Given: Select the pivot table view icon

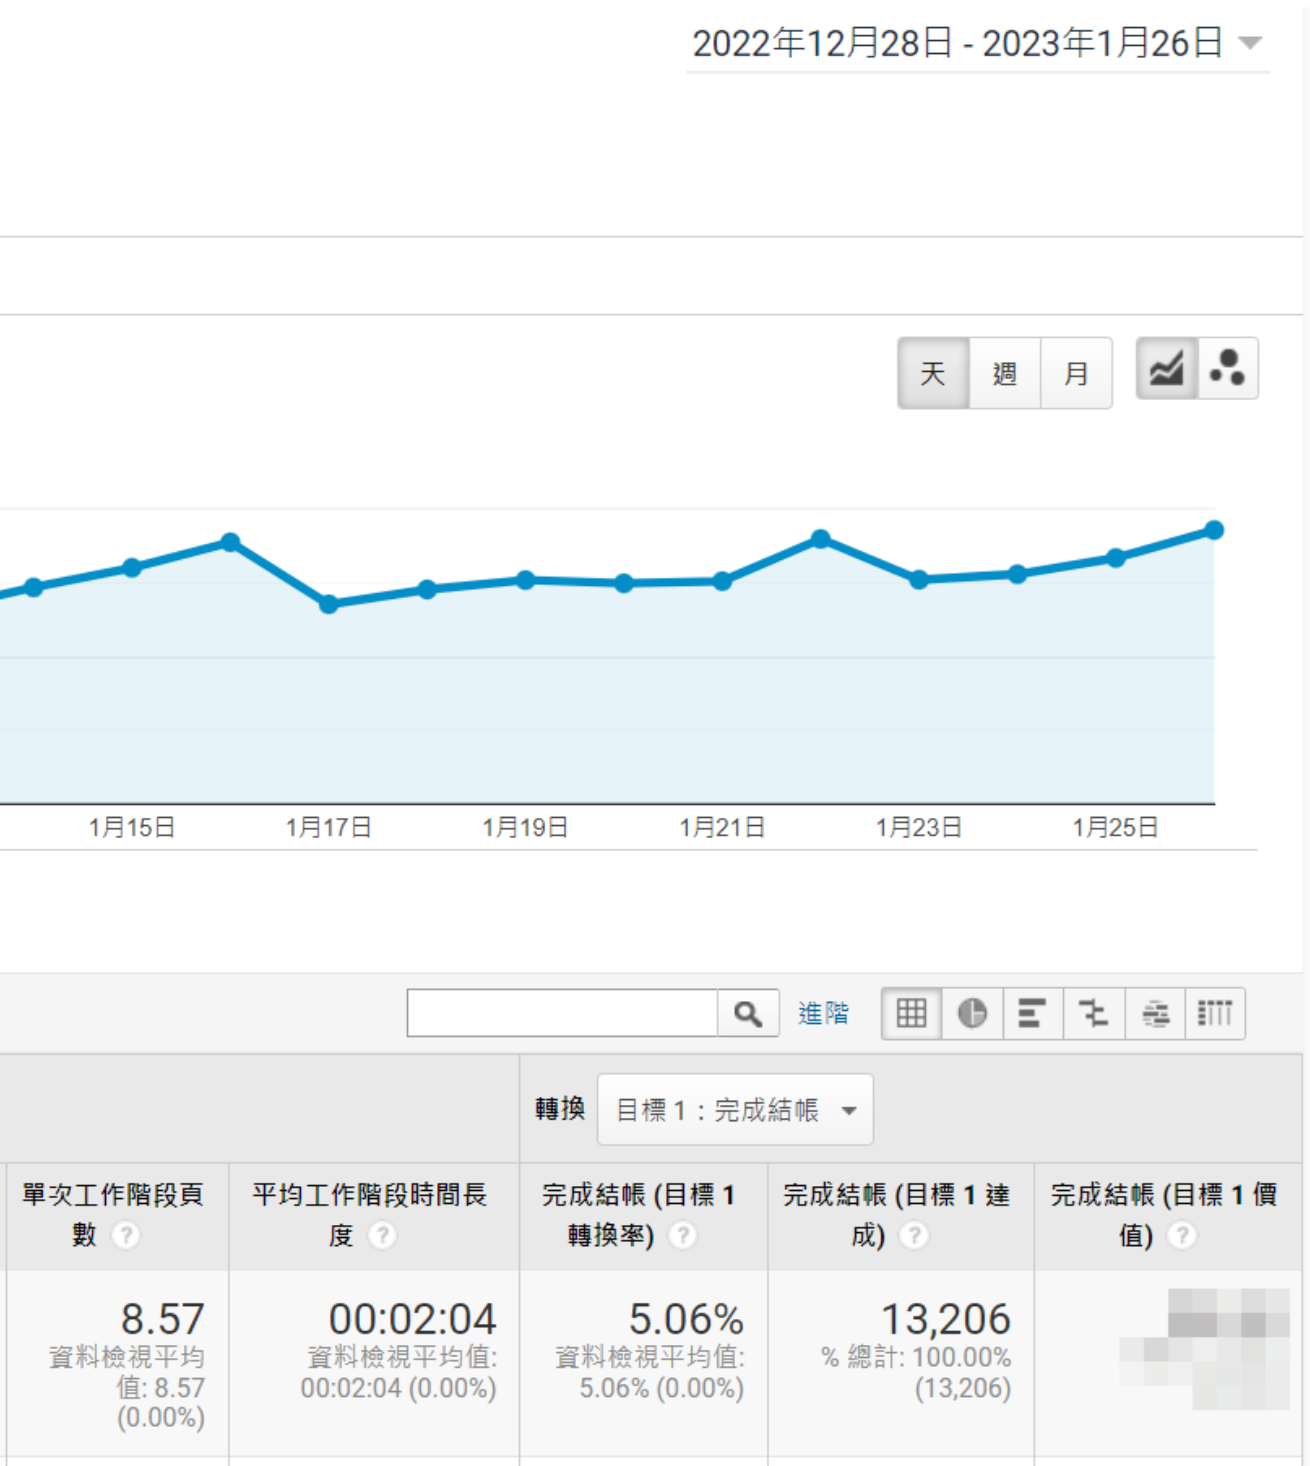Looking at the screenshot, I should pos(1215,1014).
